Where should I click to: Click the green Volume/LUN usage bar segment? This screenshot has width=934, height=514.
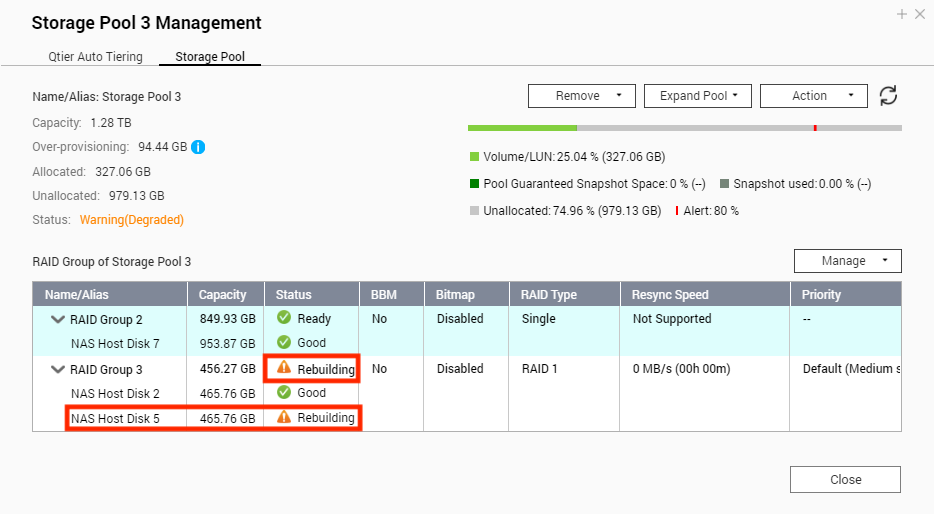pyautogui.click(x=522, y=128)
